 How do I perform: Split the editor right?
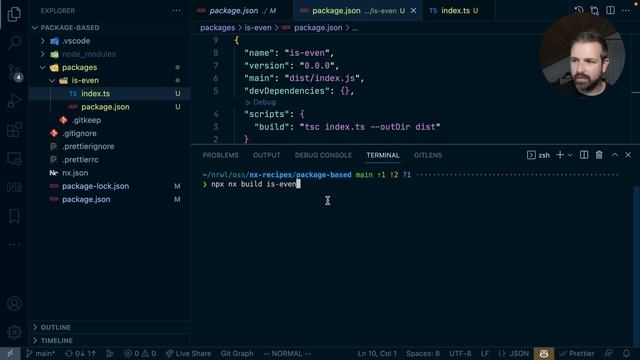(610, 10)
